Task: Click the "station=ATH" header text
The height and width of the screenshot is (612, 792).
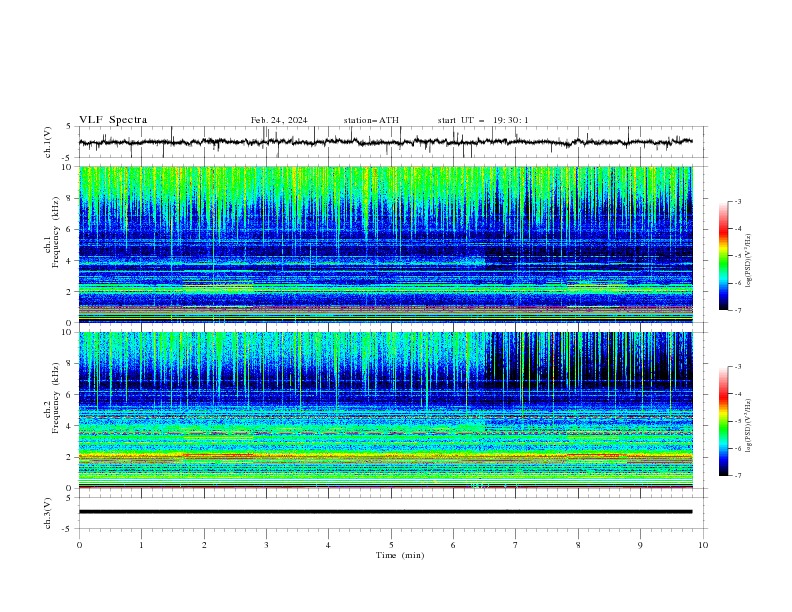Action: (371, 120)
